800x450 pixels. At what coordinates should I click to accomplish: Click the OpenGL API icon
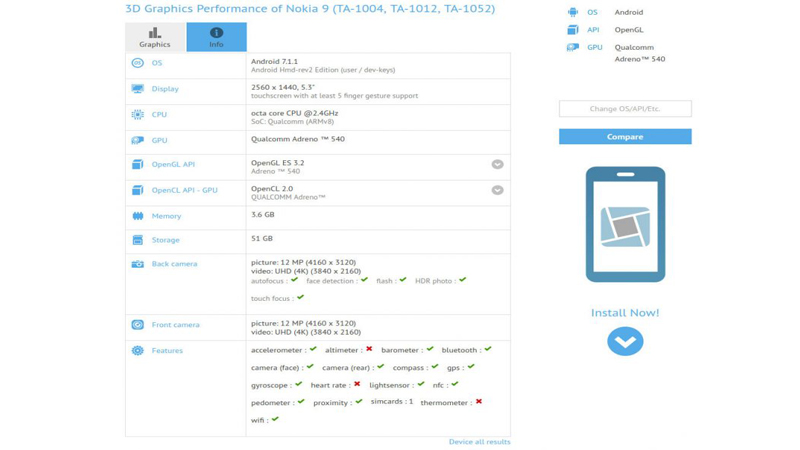point(137,164)
